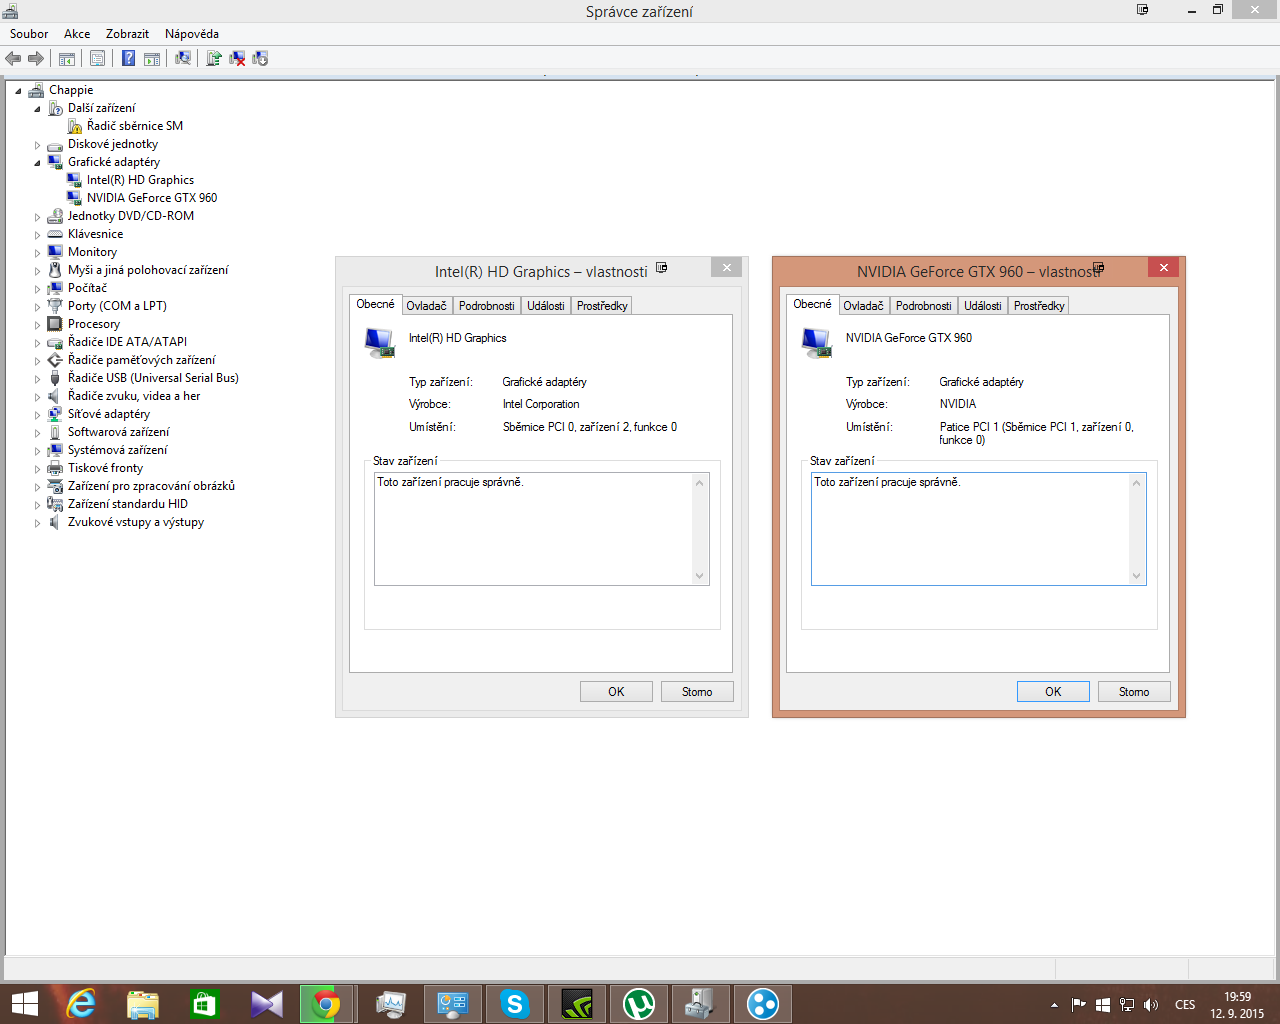Open NVIDIA GeForce Experience taskbar icon

577,1004
